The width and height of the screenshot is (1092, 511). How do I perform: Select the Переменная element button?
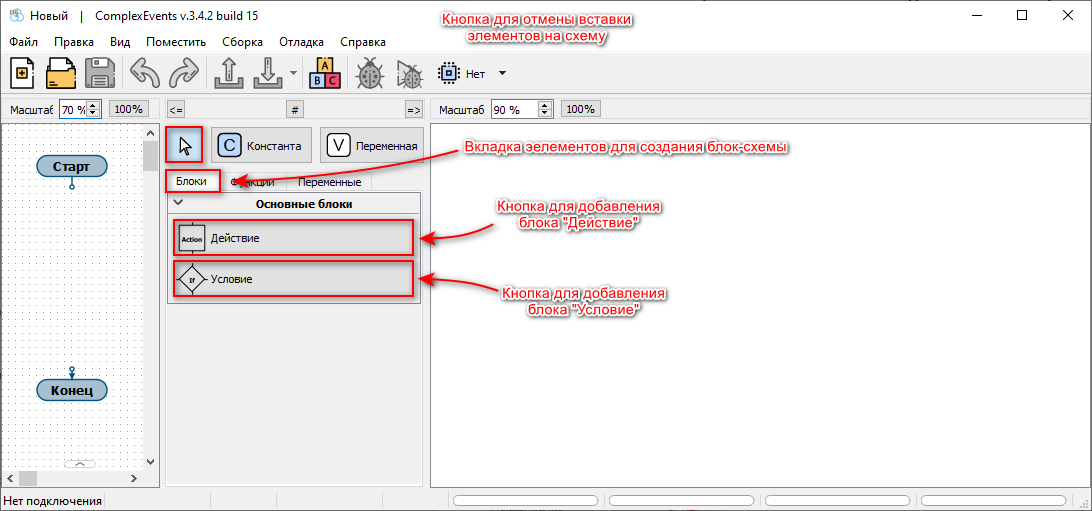click(372, 145)
